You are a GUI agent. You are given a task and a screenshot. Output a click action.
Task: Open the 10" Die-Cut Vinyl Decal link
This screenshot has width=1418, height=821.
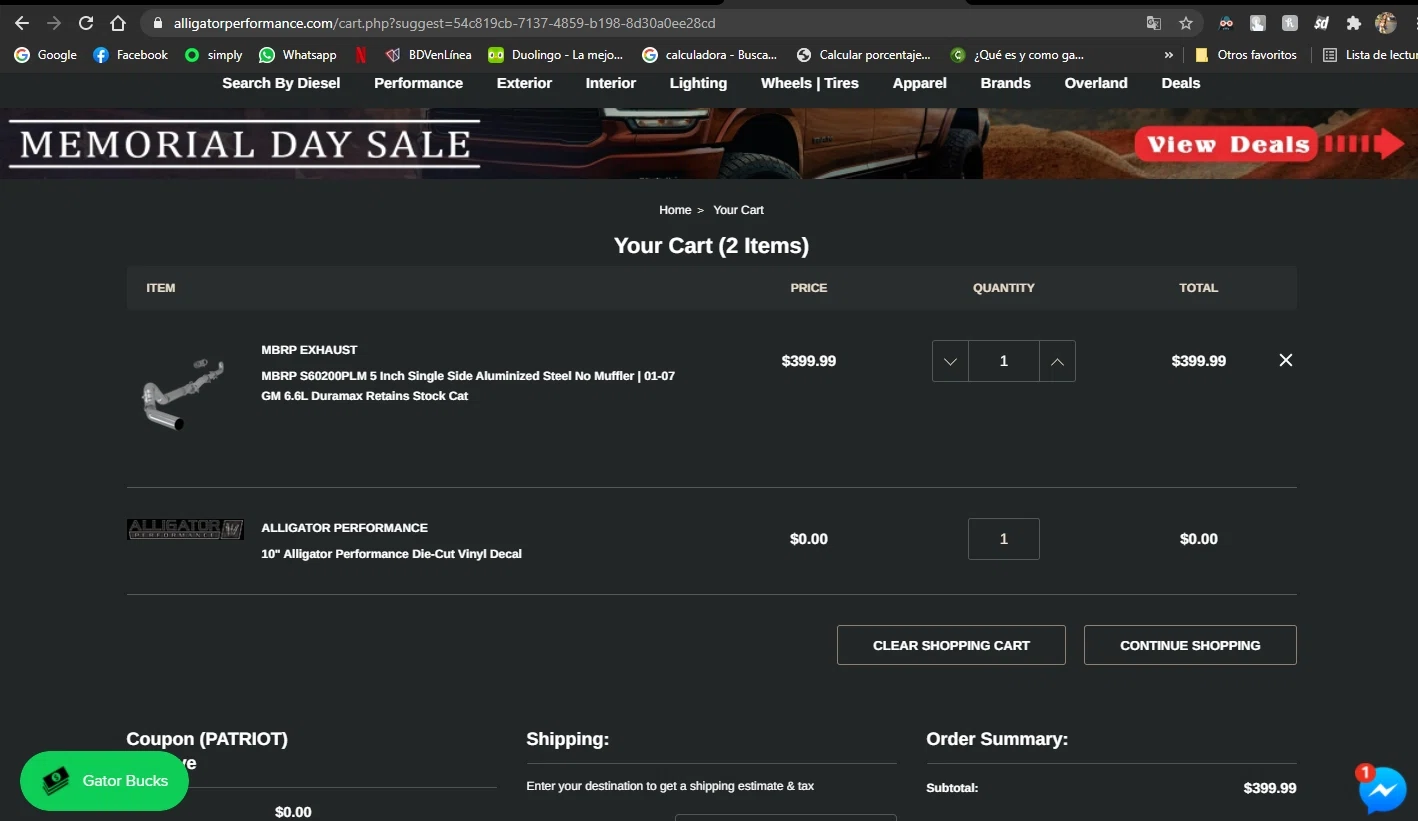coord(391,554)
